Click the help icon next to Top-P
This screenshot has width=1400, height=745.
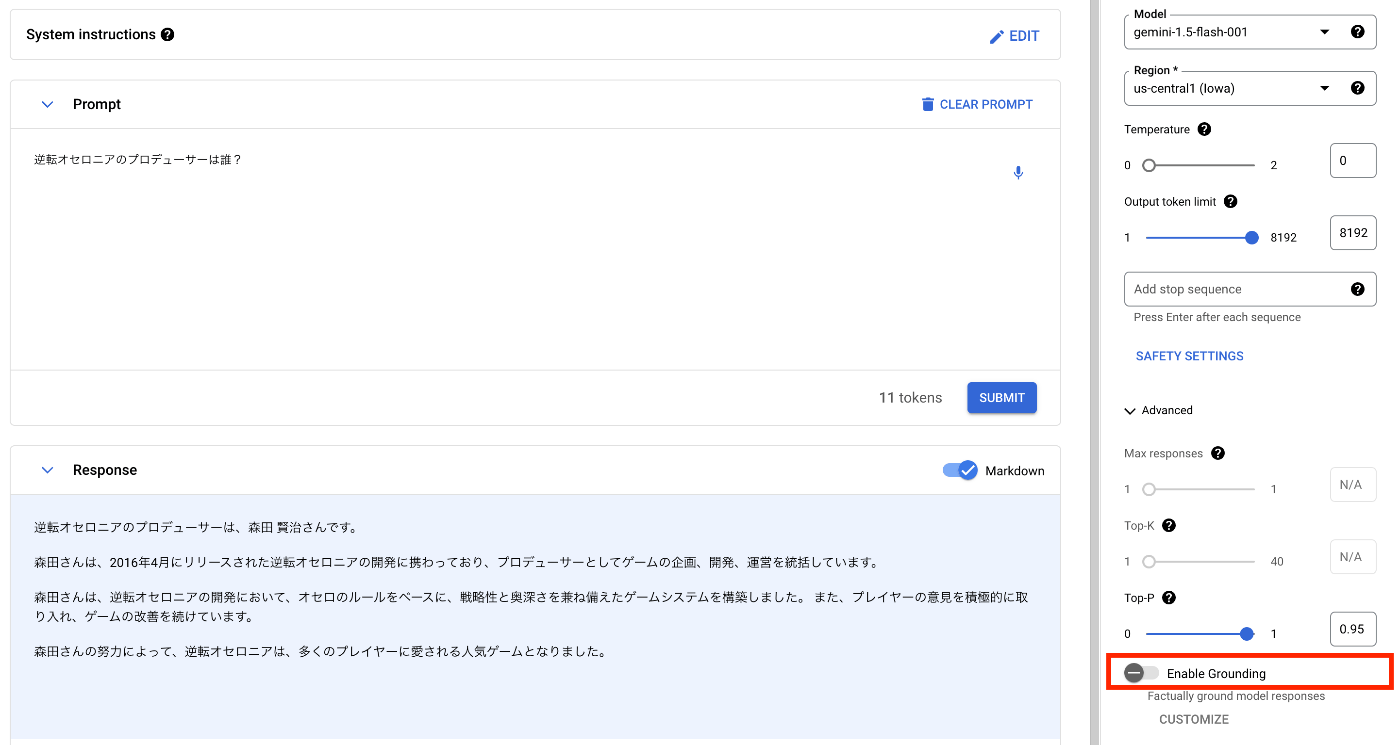(1168, 598)
